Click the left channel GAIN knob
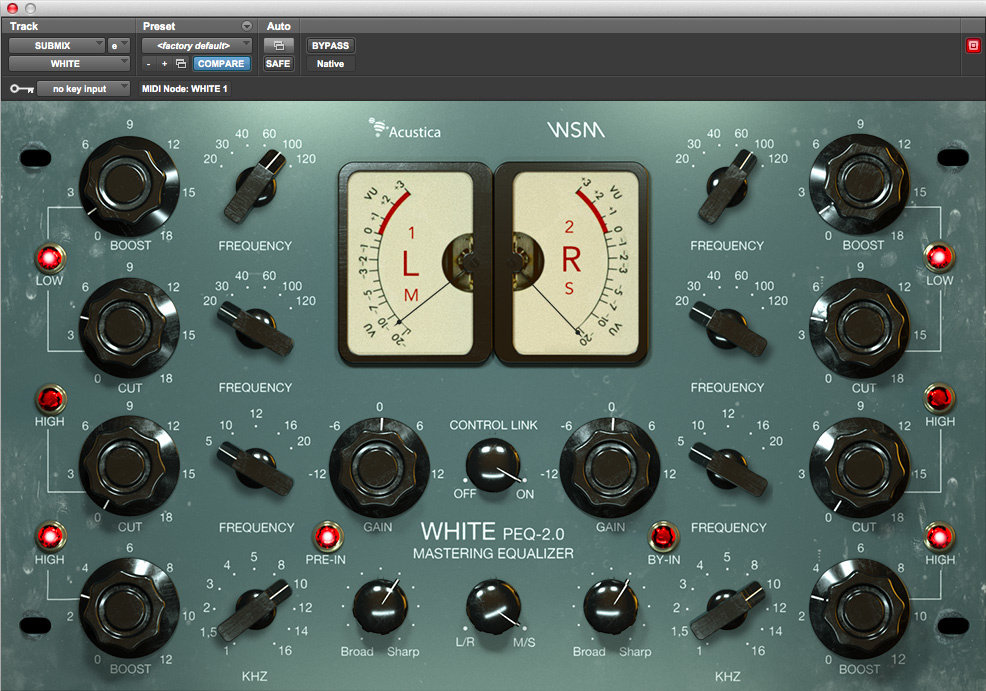 [x=379, y=467]
